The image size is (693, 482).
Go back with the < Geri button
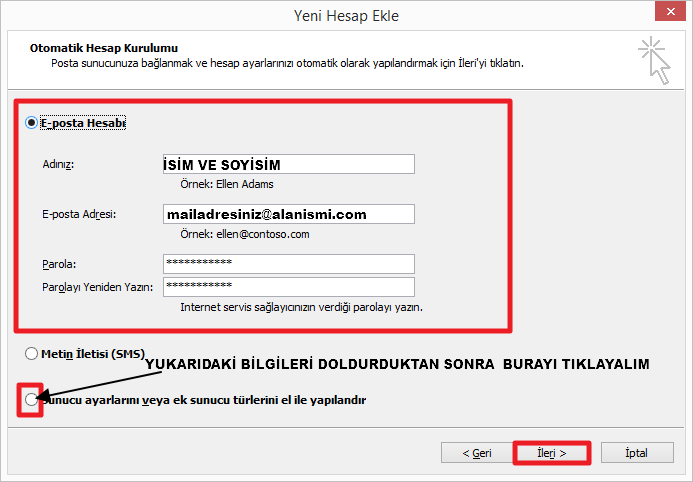(476, 453)
